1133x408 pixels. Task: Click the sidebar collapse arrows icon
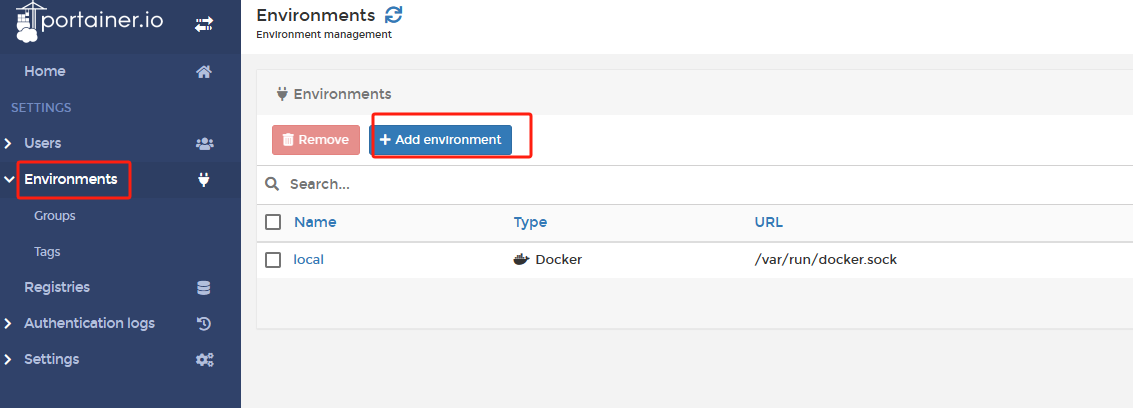(203, 23)
